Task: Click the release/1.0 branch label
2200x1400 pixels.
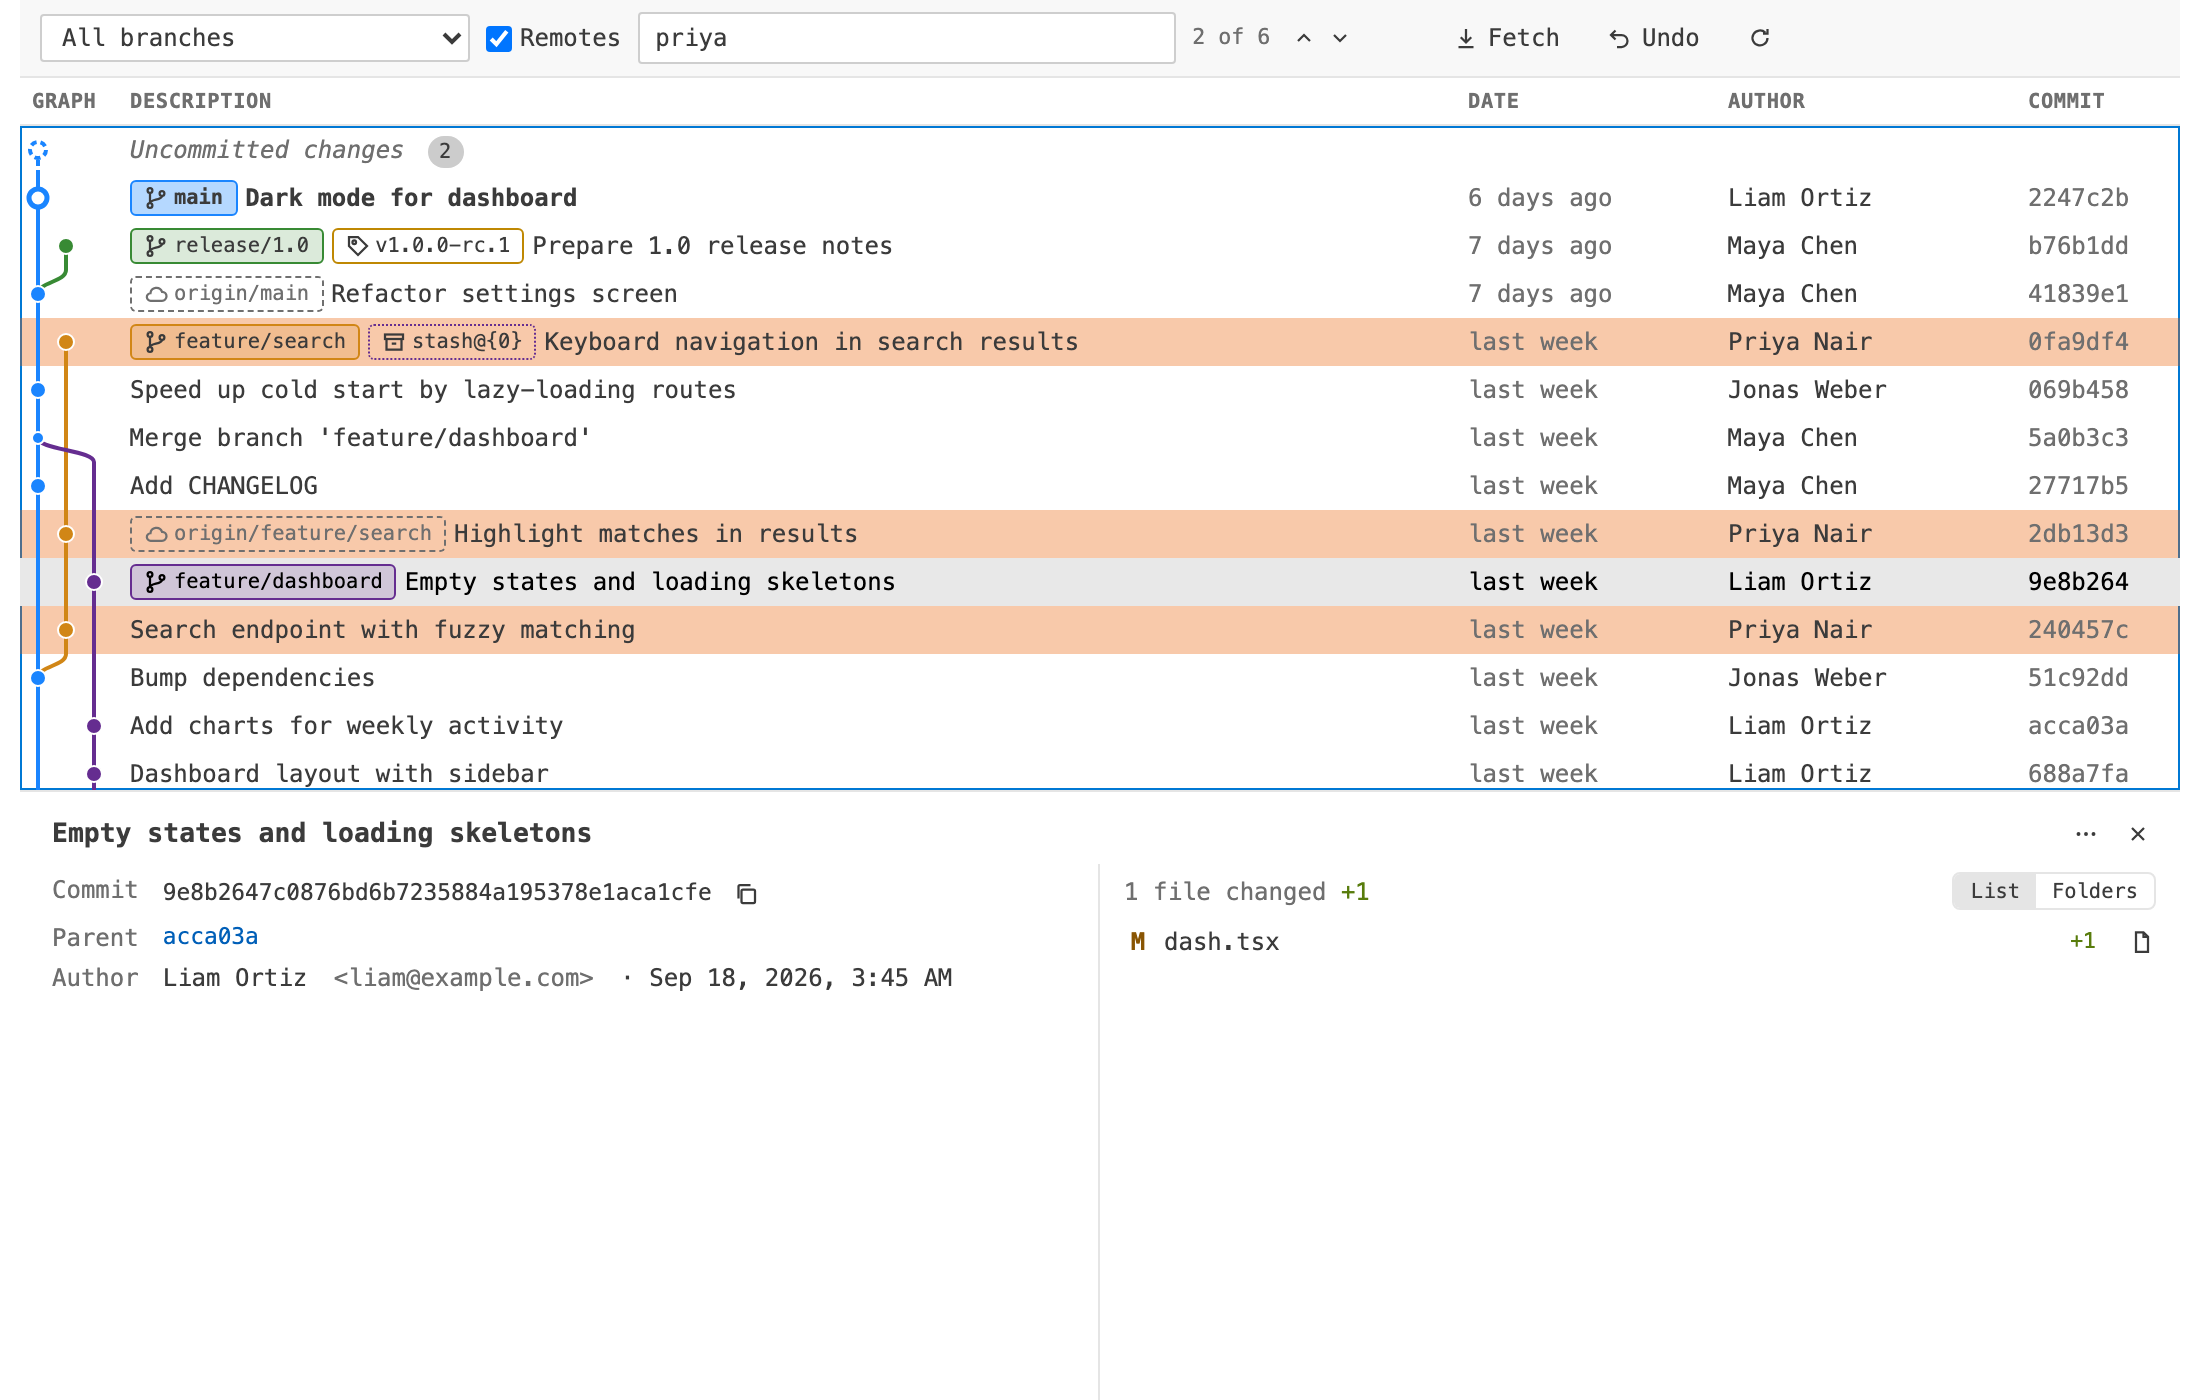Action: [227, 246]
